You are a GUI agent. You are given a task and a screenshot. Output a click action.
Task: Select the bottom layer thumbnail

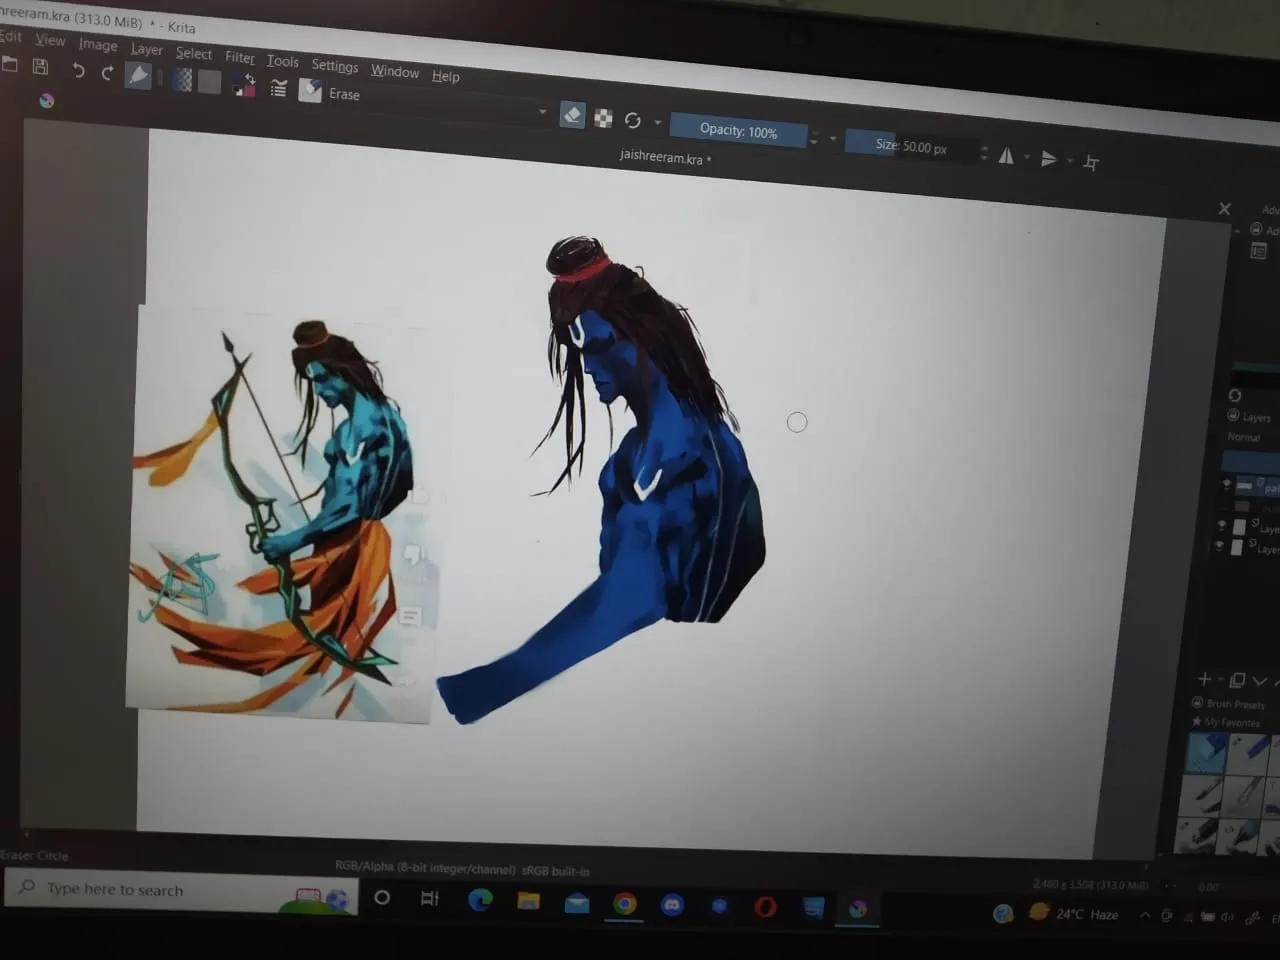(1237, 547)
